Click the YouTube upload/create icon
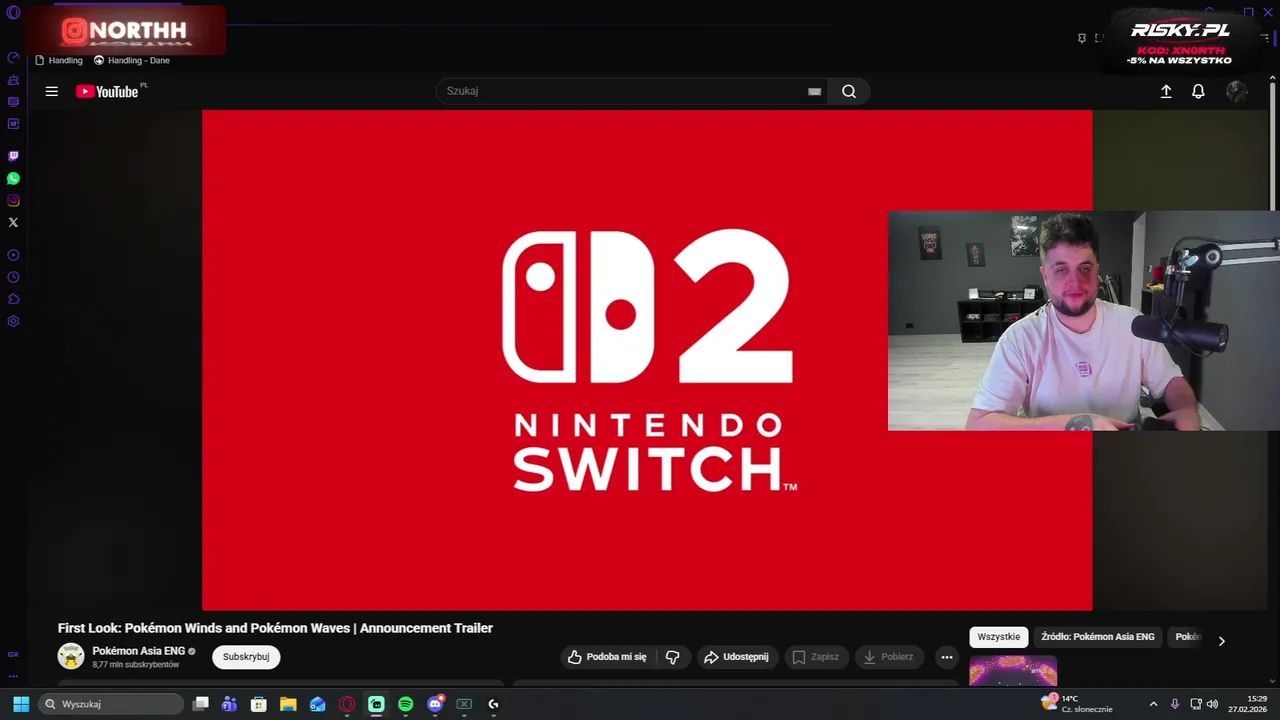 click(1166, 91)
